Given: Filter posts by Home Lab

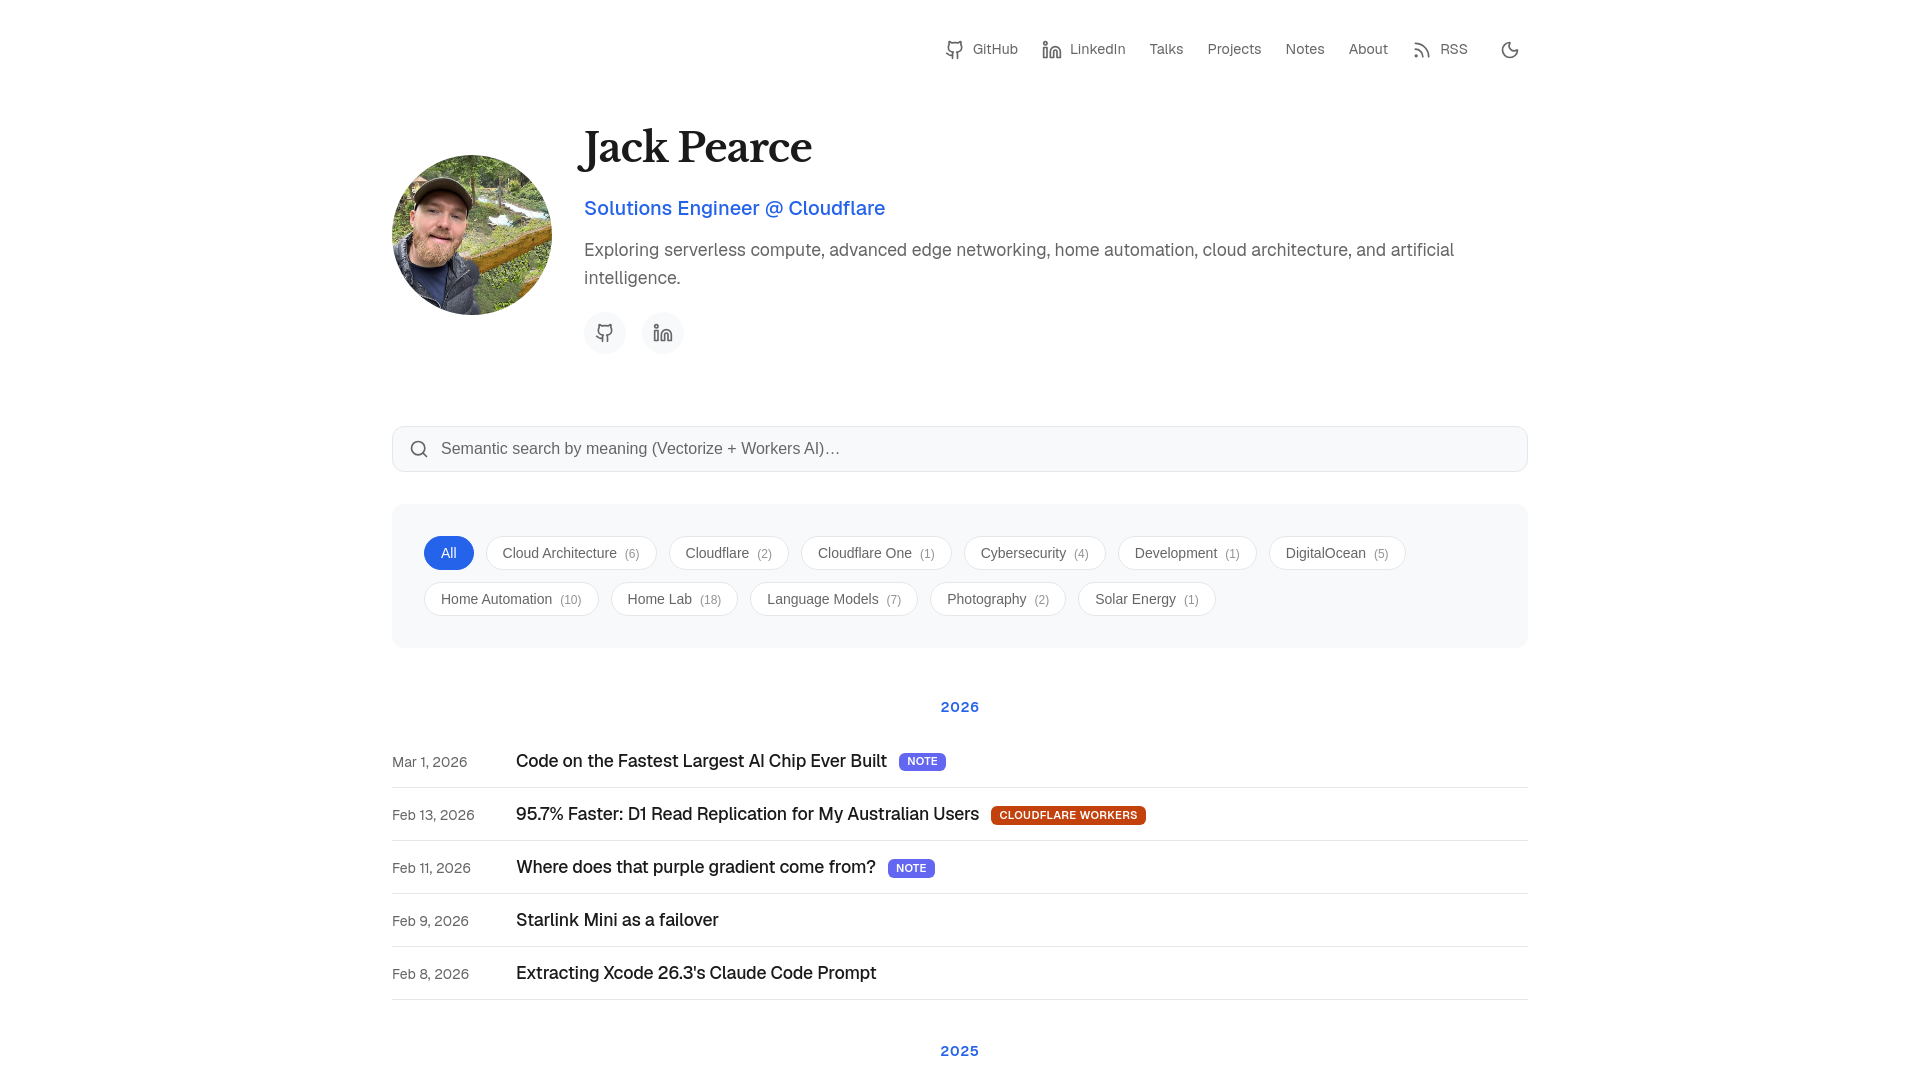Looking at the screenshot, I should click(x=674, y=599).
